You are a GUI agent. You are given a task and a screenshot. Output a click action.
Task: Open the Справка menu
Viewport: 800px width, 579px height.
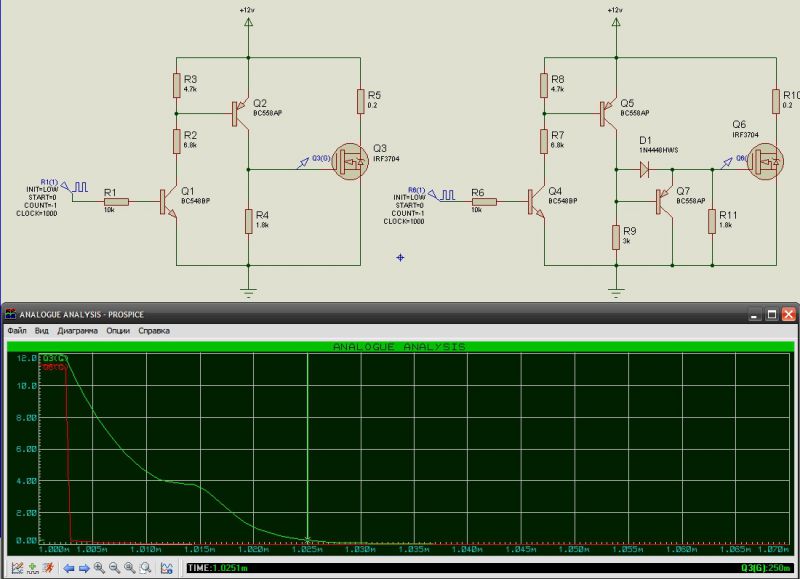[153, 330]
